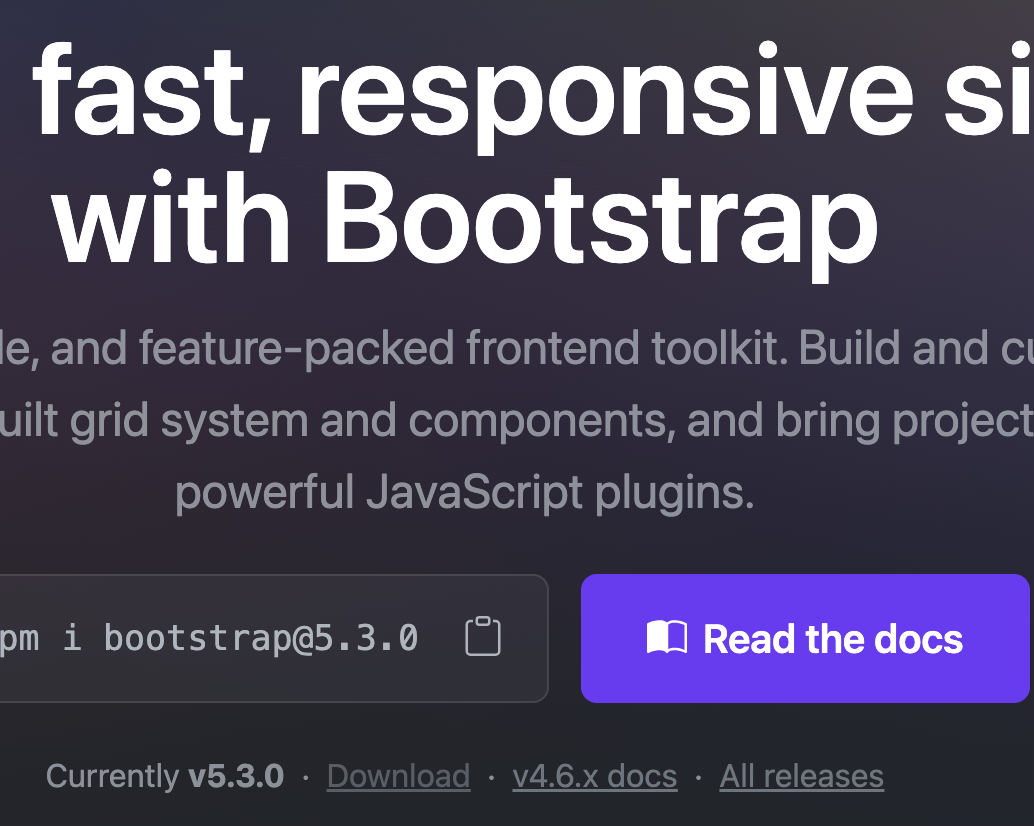View the All releases link

[801, 776]
